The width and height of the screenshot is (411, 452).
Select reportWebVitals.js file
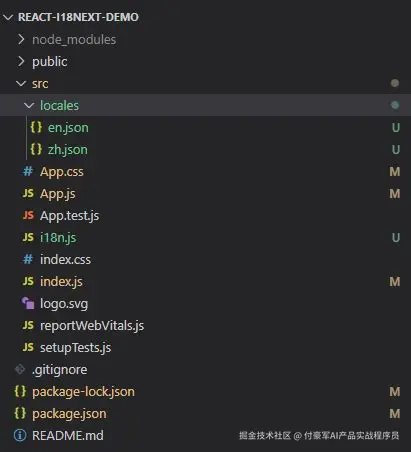(205, 325)
